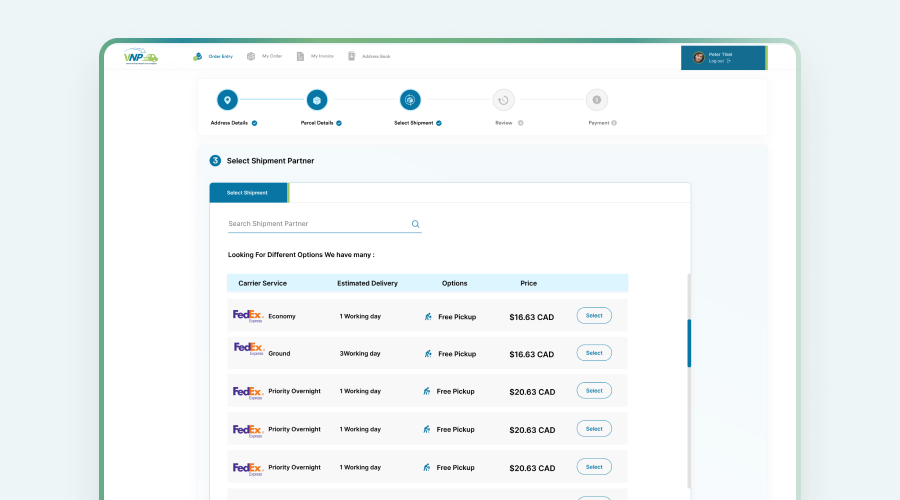Select the FedEx Ground shipment
Viewport: 900px width, 500px height.
click(x=594, y=353)
